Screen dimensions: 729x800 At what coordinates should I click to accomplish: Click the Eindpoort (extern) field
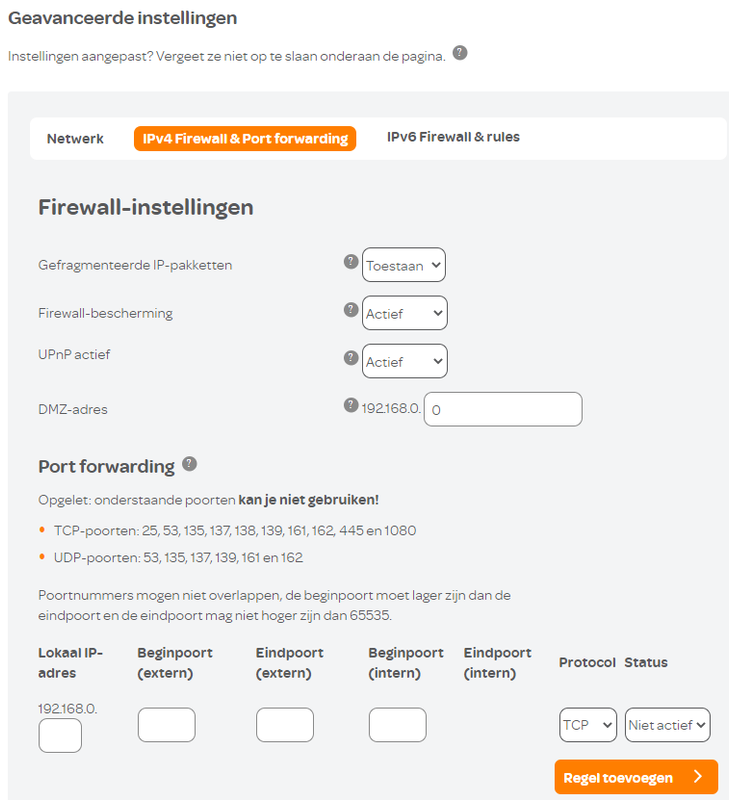point(285,725)
